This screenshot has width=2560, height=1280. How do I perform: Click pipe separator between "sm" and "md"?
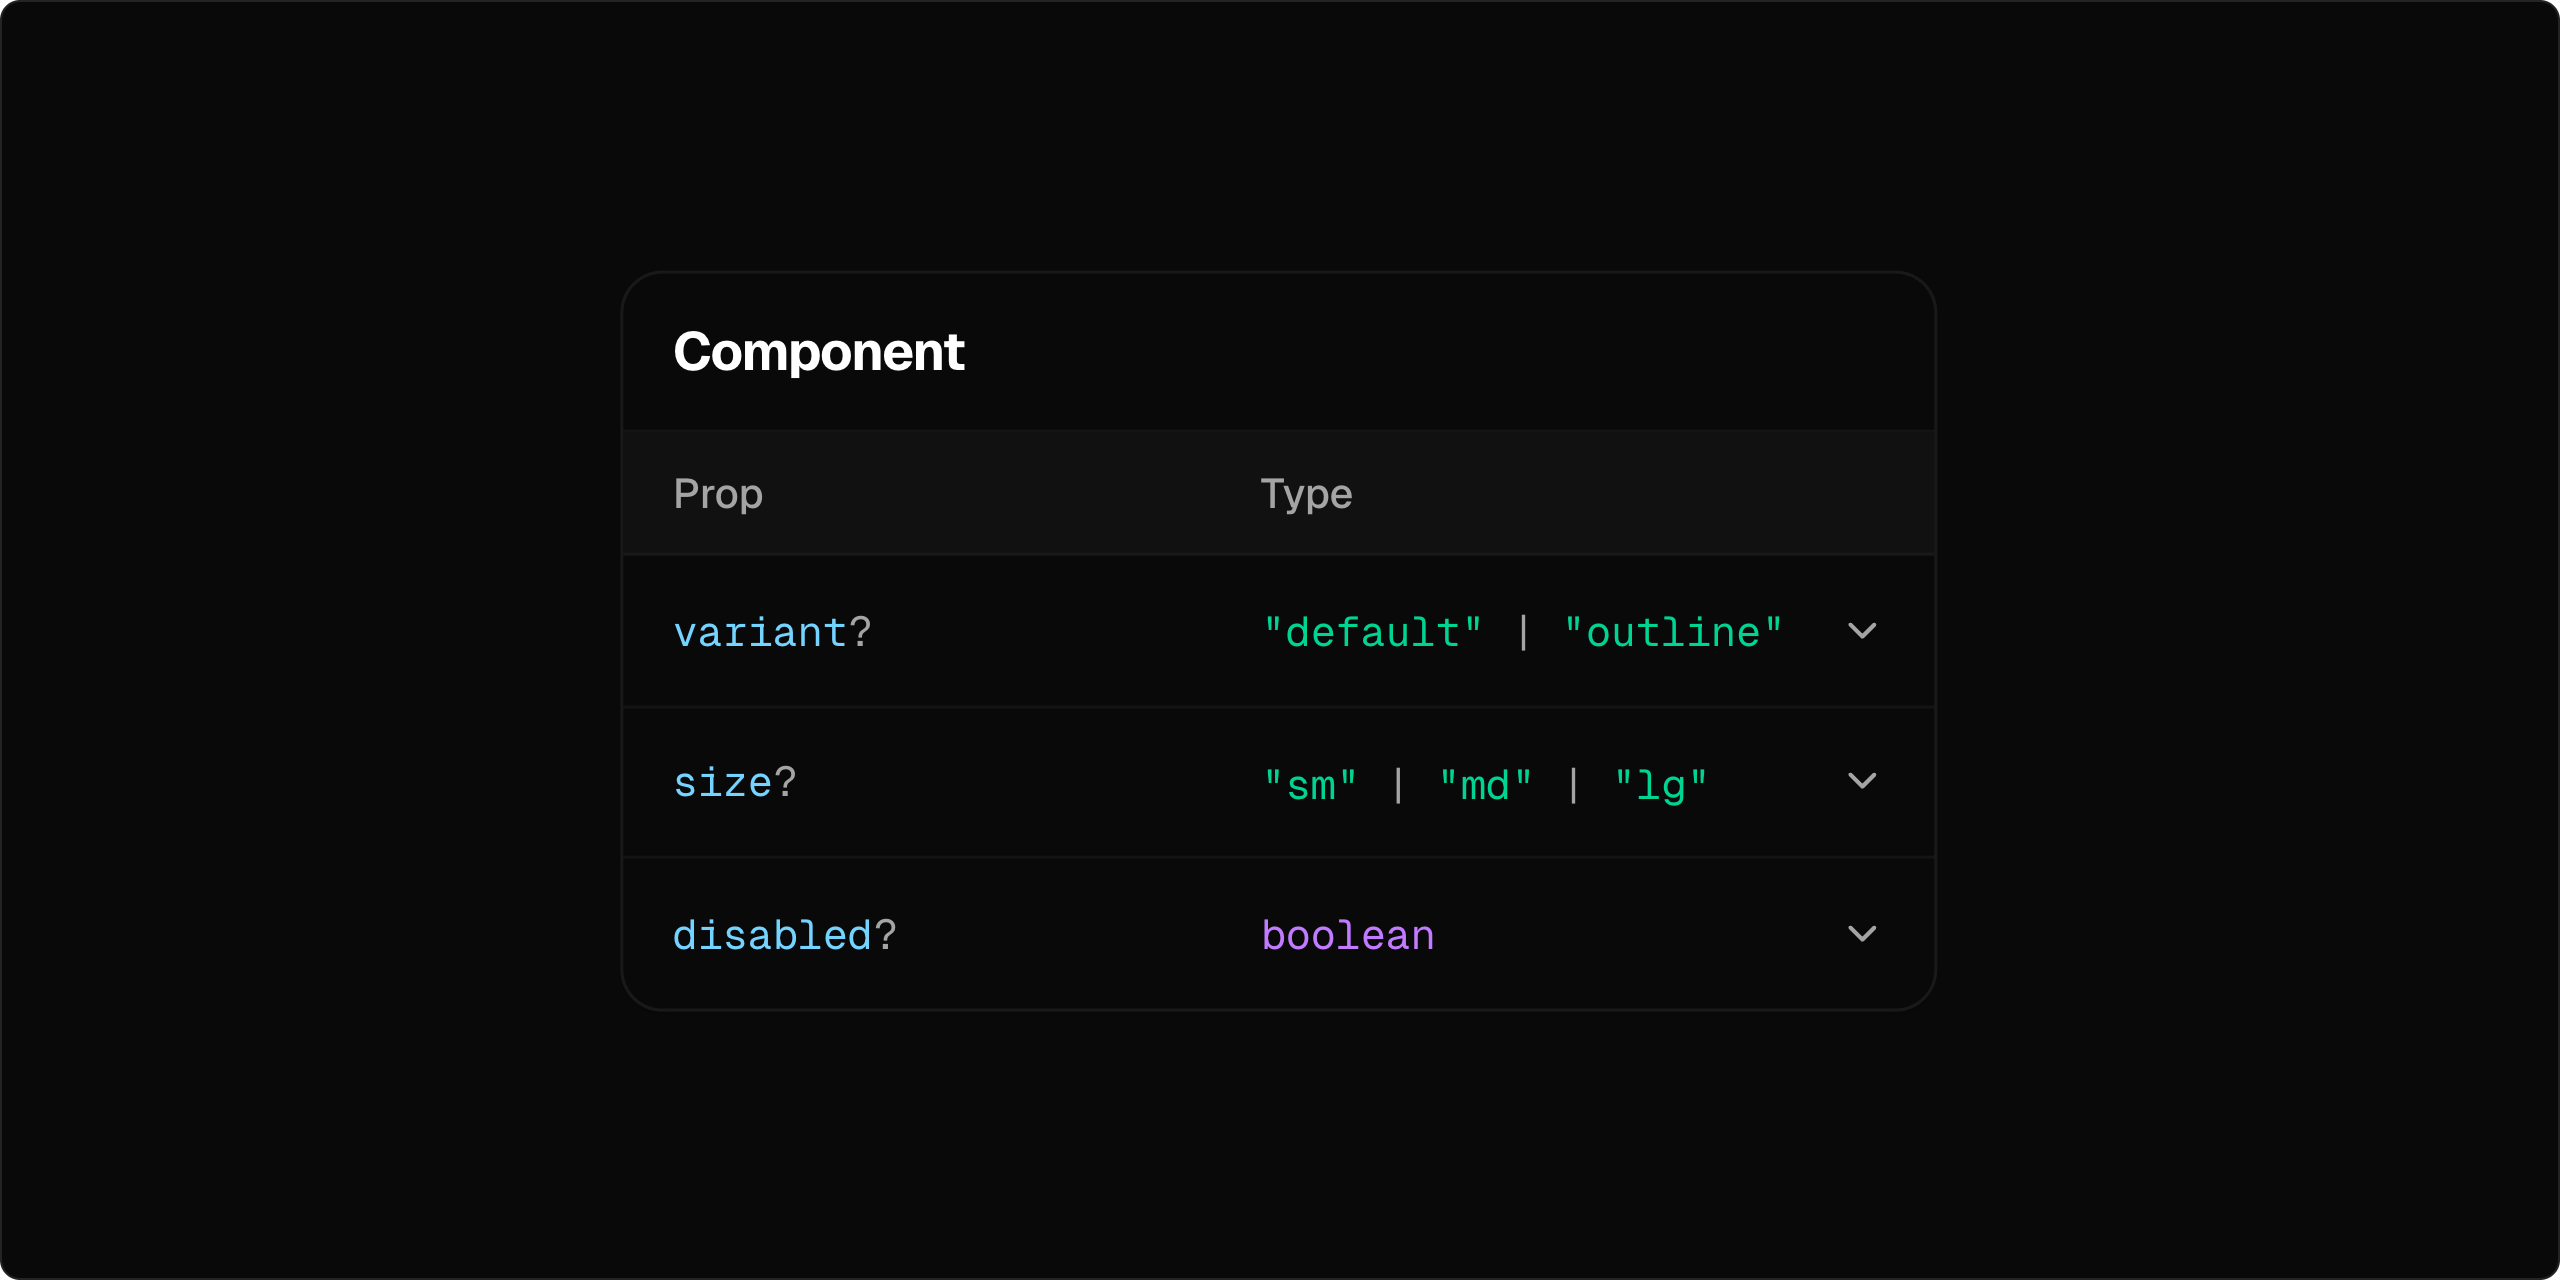point(1398,786)
